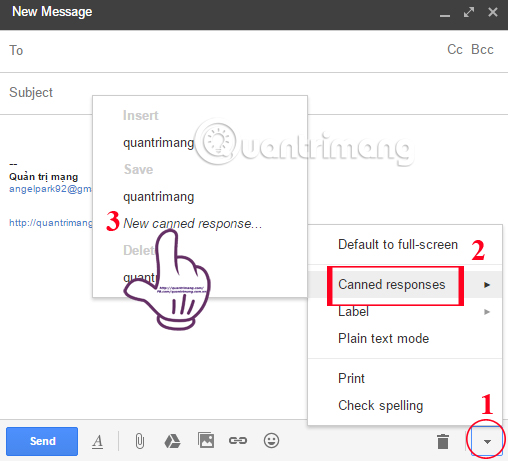
Task: Discard draft with the trash icon
Action: pos(443,442)
